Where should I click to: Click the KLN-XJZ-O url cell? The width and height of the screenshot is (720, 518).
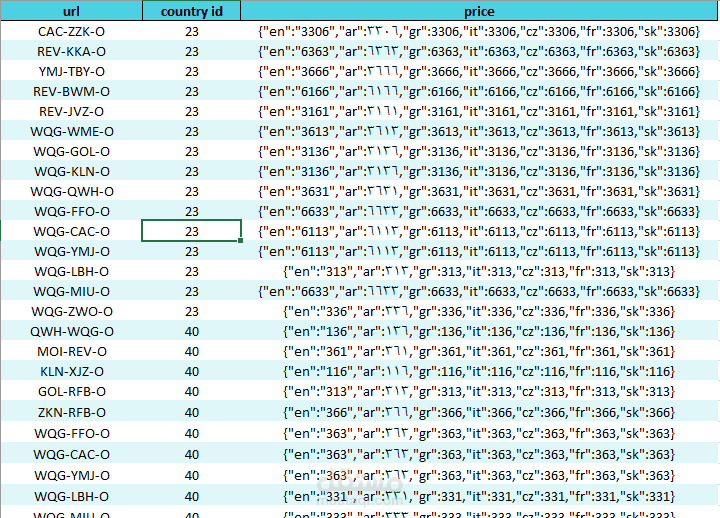(x=71, y=372)
